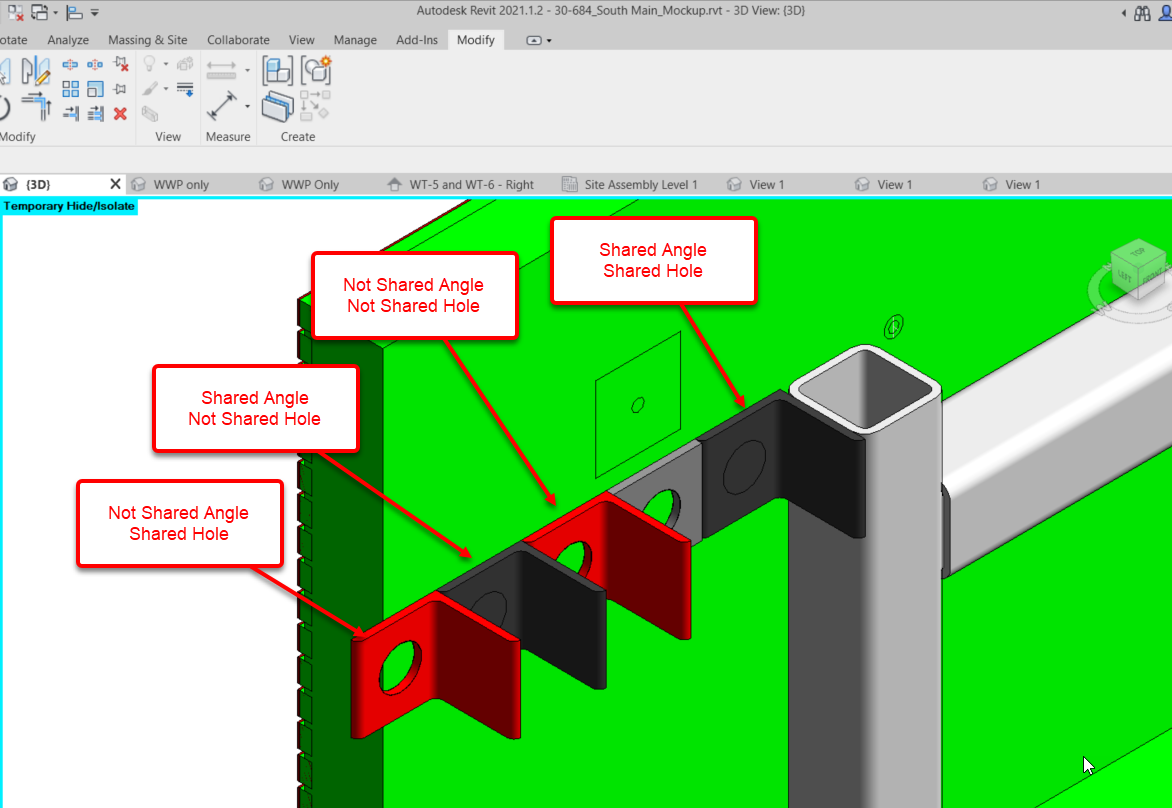This screenshot has width=1172, height=808.
Task: Open the Site Assembly Level 1 view
Action: tap(640, 184)
